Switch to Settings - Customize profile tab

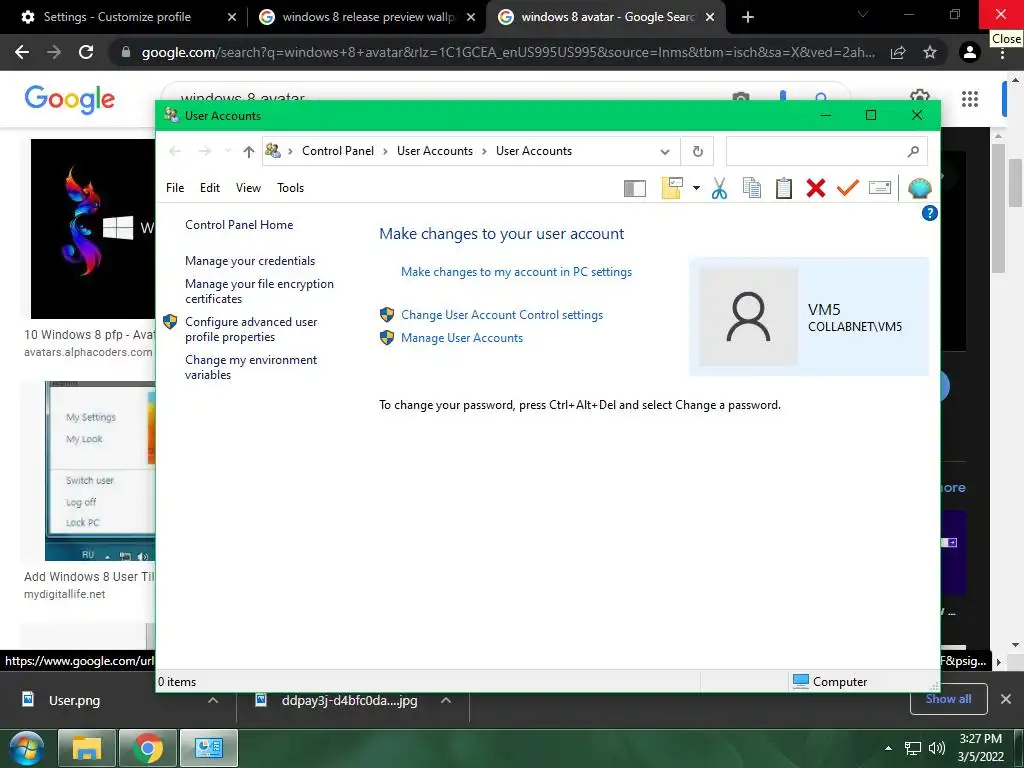118,17
